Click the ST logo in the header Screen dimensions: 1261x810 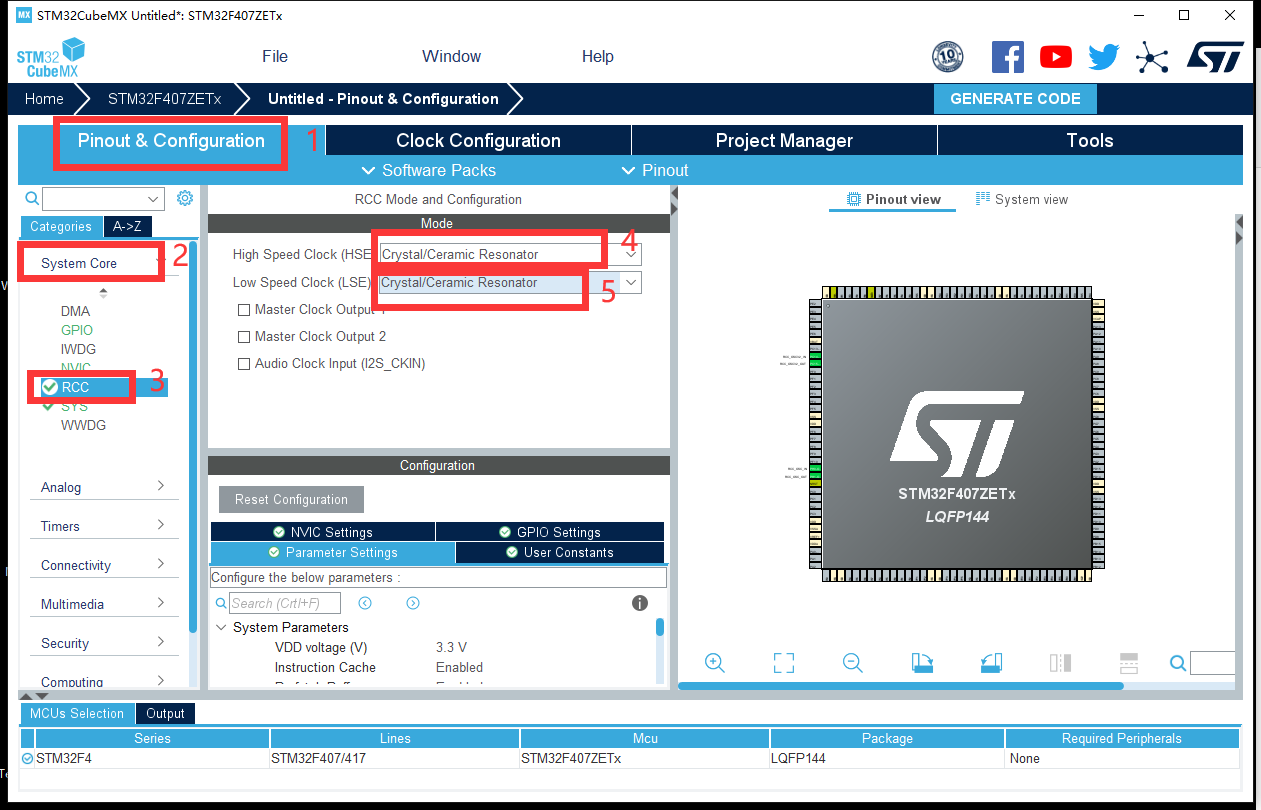point(1215,57)
